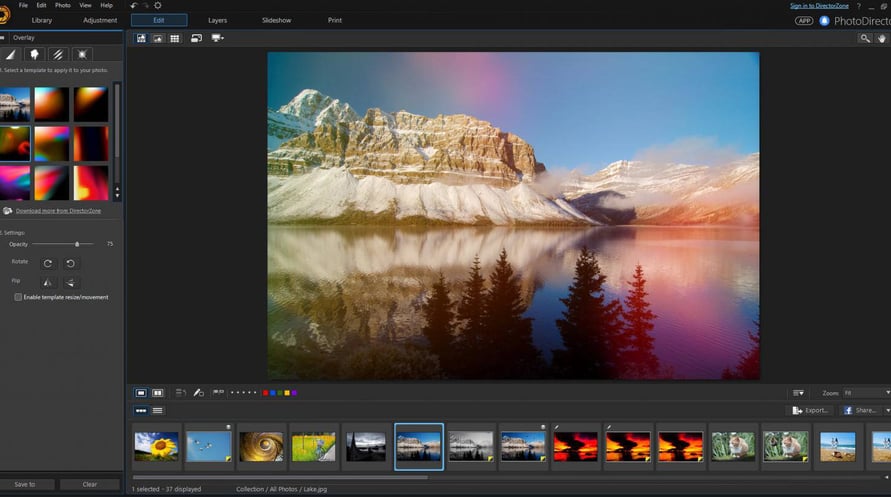Select the gradient wedge overlay type icon

pos(10,55)
